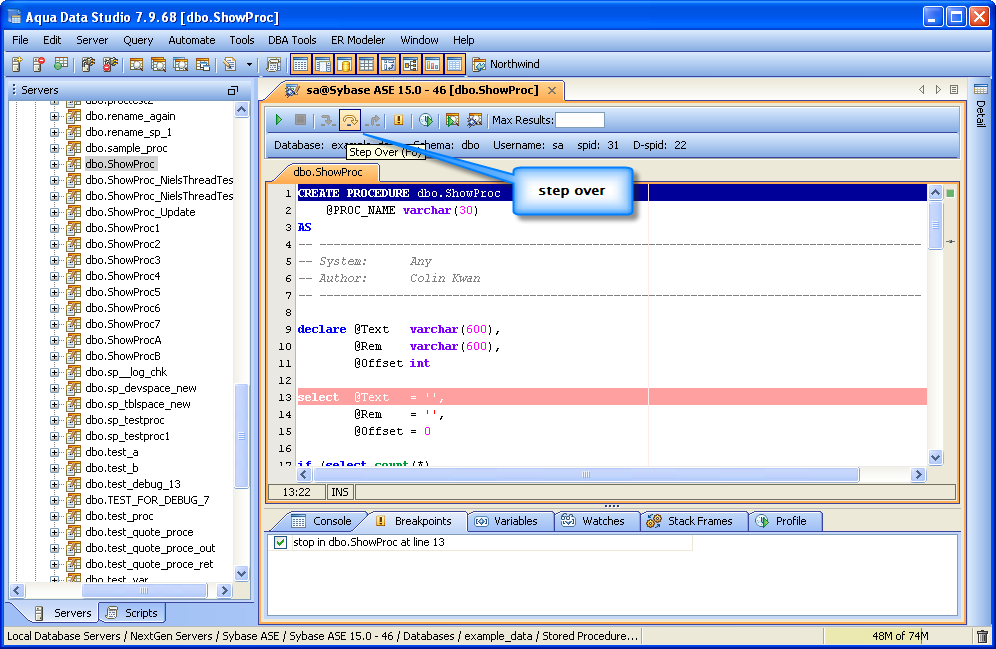
Task: Click the Step Over debugger icon
Action: tap(349, 120)
